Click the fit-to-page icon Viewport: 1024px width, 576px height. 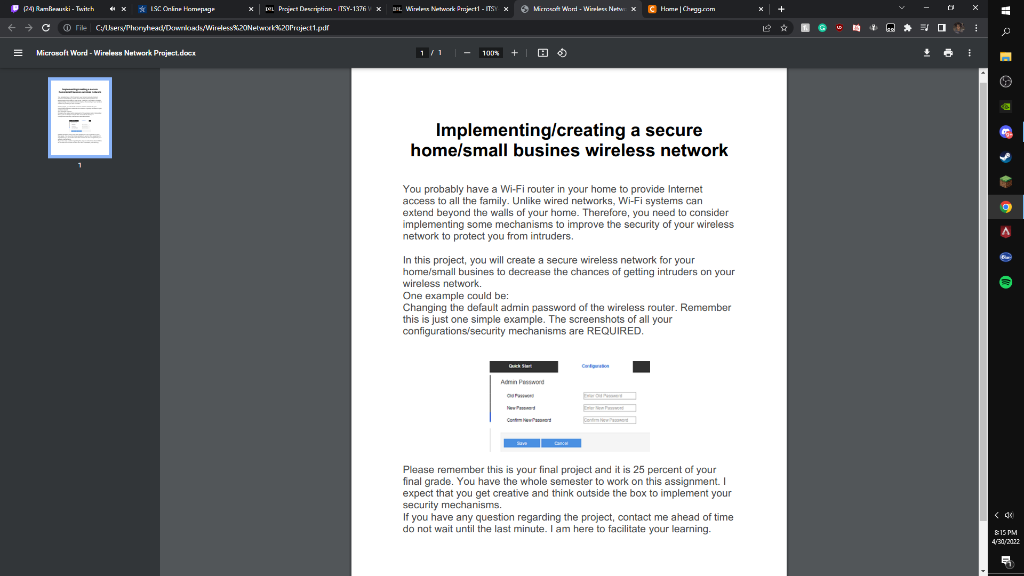pos(541,54)
